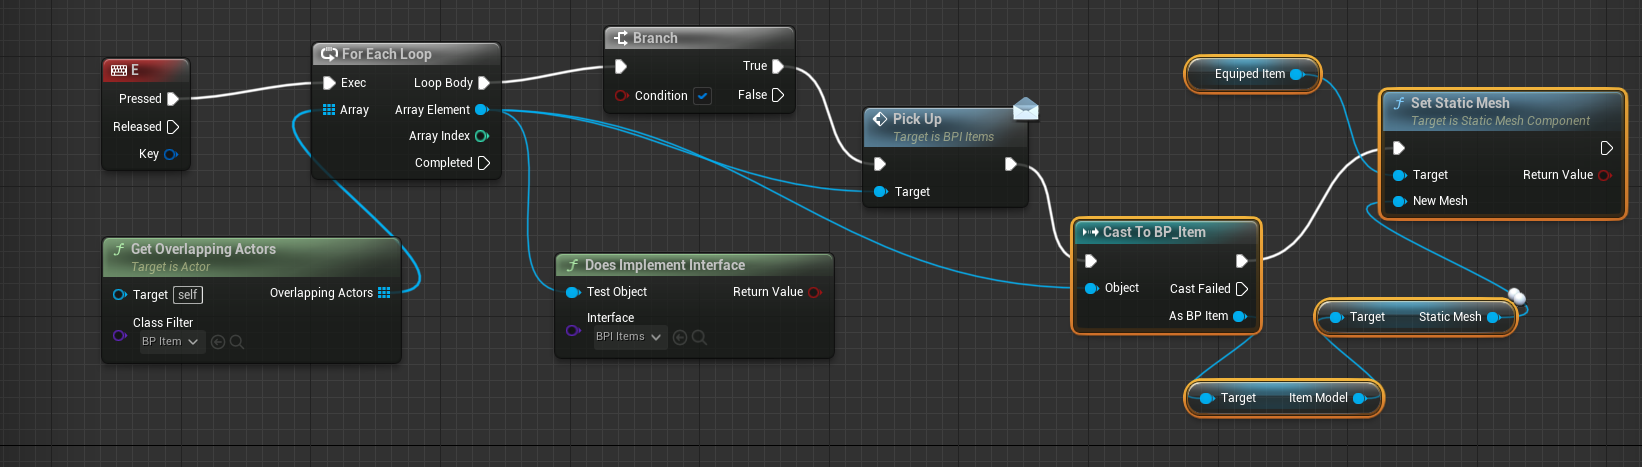This screenshot has height=467, width=1642.
Task: Click the Branch input execution pin
Action: (621, 66)
